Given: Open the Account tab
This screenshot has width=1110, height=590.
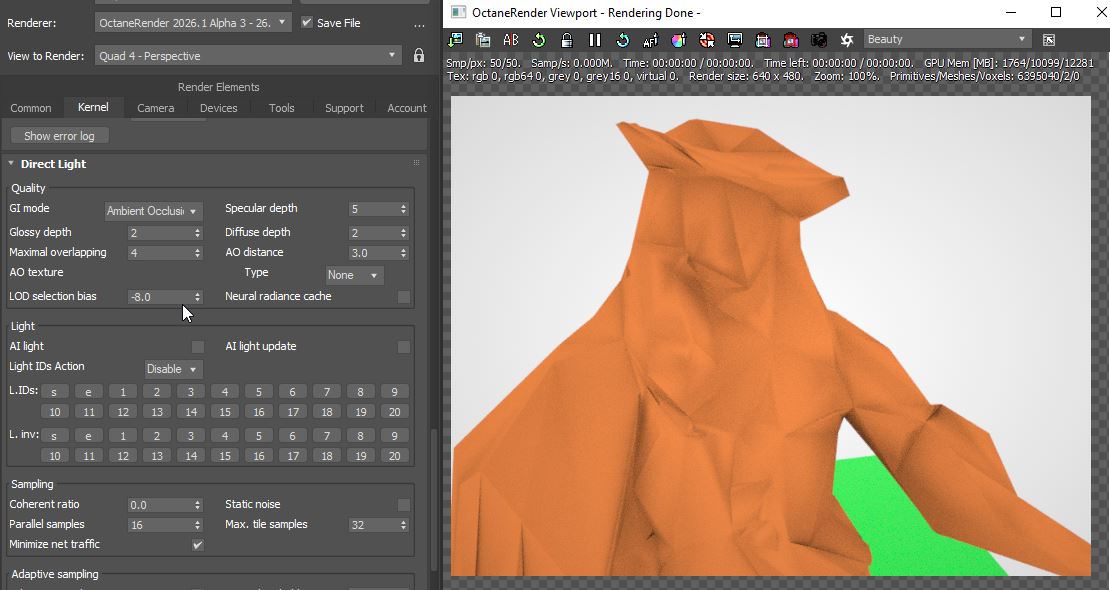Looking at the screenshot, I should (406, 108).
